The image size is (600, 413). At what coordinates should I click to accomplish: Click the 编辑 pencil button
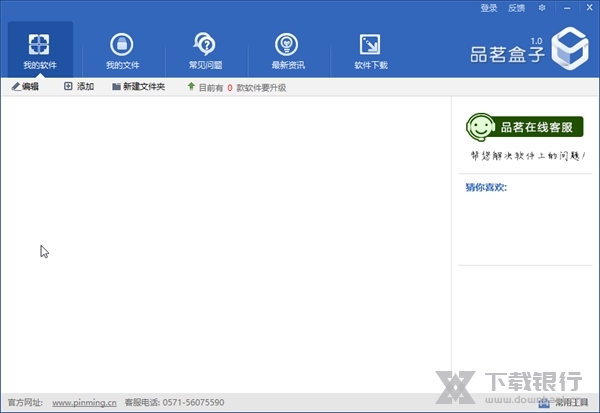[25, 87]
